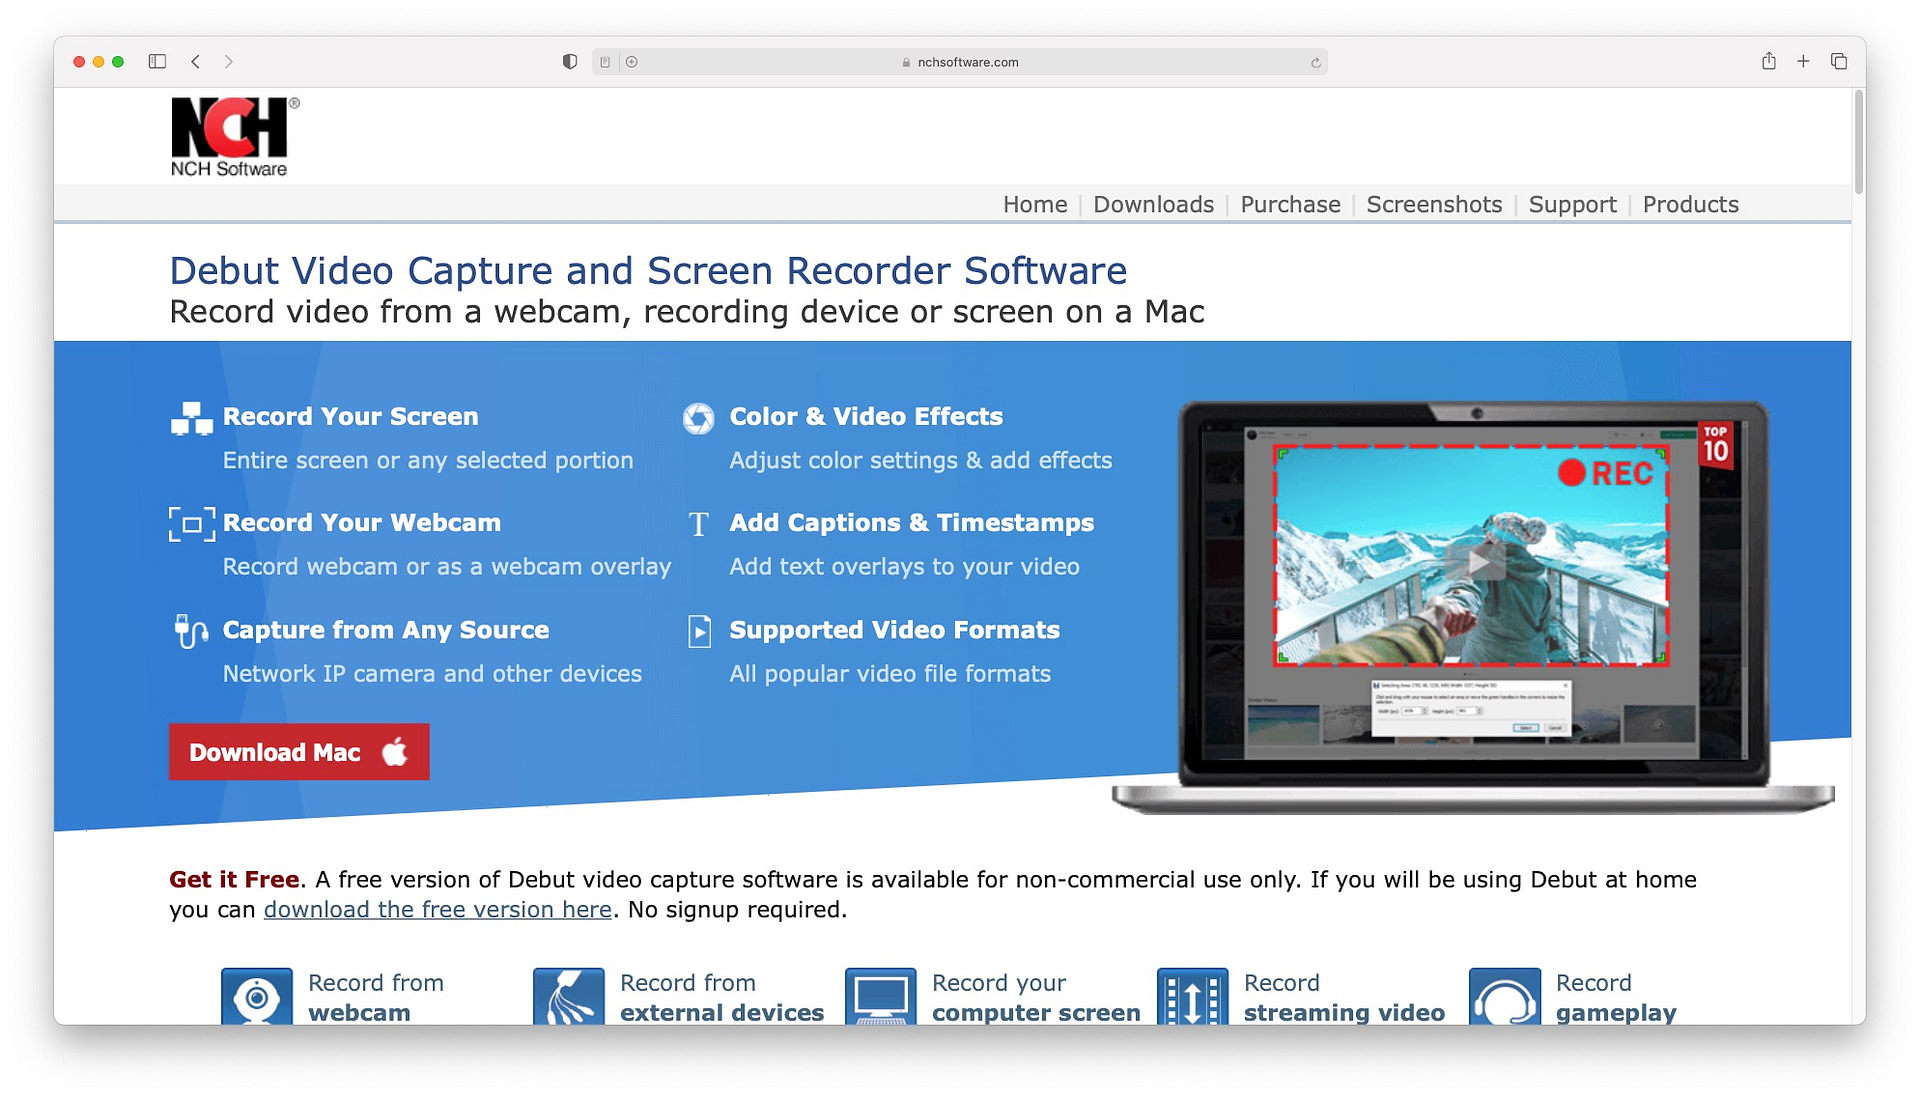Click the Record your computer screen icon
The image size is (1920, 1096).
point(880,997)
